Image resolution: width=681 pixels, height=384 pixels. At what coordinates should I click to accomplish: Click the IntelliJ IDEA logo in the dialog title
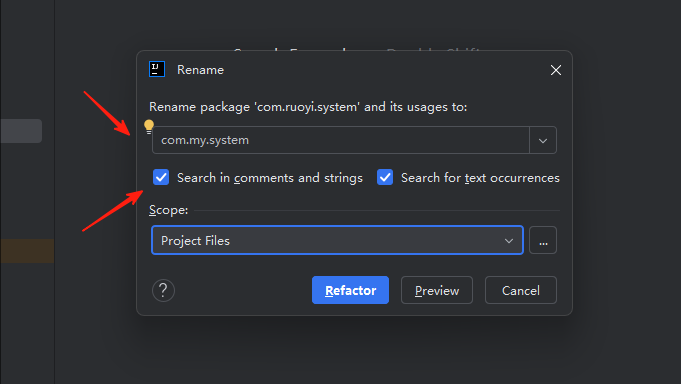click(x=157, y=69)
